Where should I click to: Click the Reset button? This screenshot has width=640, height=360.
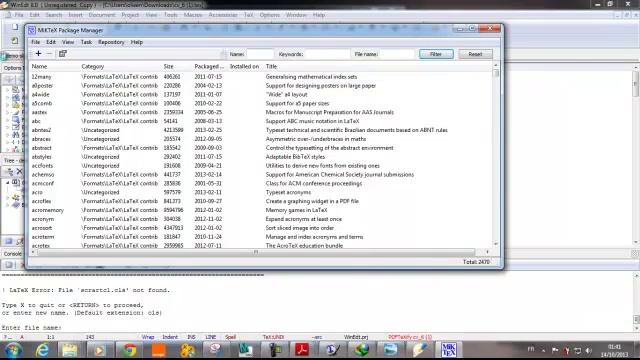click(475, 54)
